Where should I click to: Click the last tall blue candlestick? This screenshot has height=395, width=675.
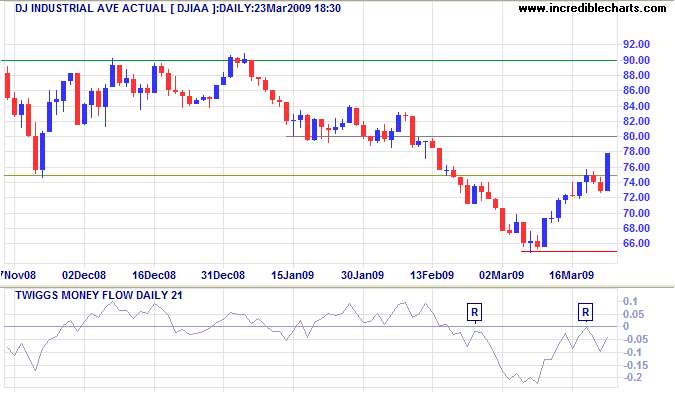click(607, 172)
